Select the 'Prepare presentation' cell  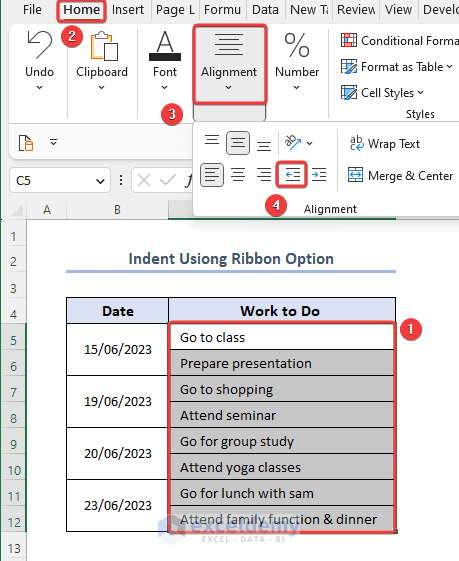click(282, 363)
